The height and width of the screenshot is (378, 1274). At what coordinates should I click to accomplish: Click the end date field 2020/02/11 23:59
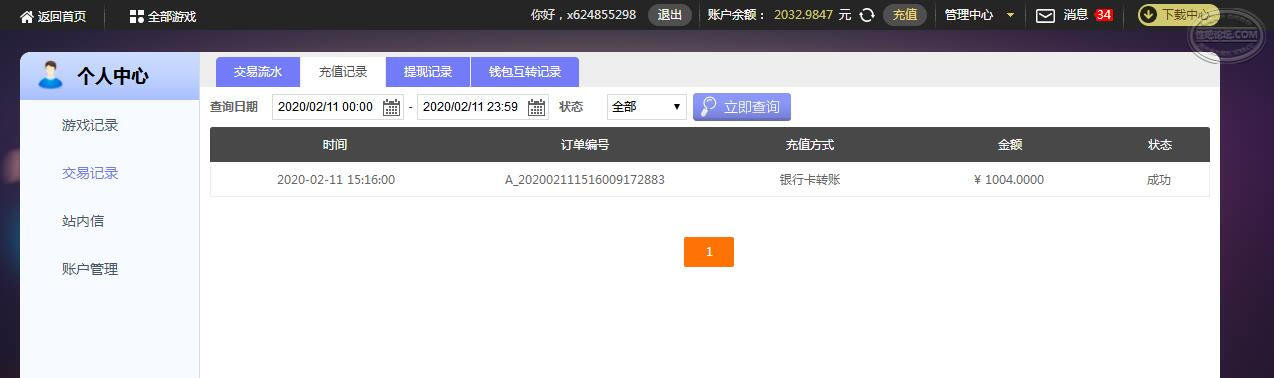483,107
